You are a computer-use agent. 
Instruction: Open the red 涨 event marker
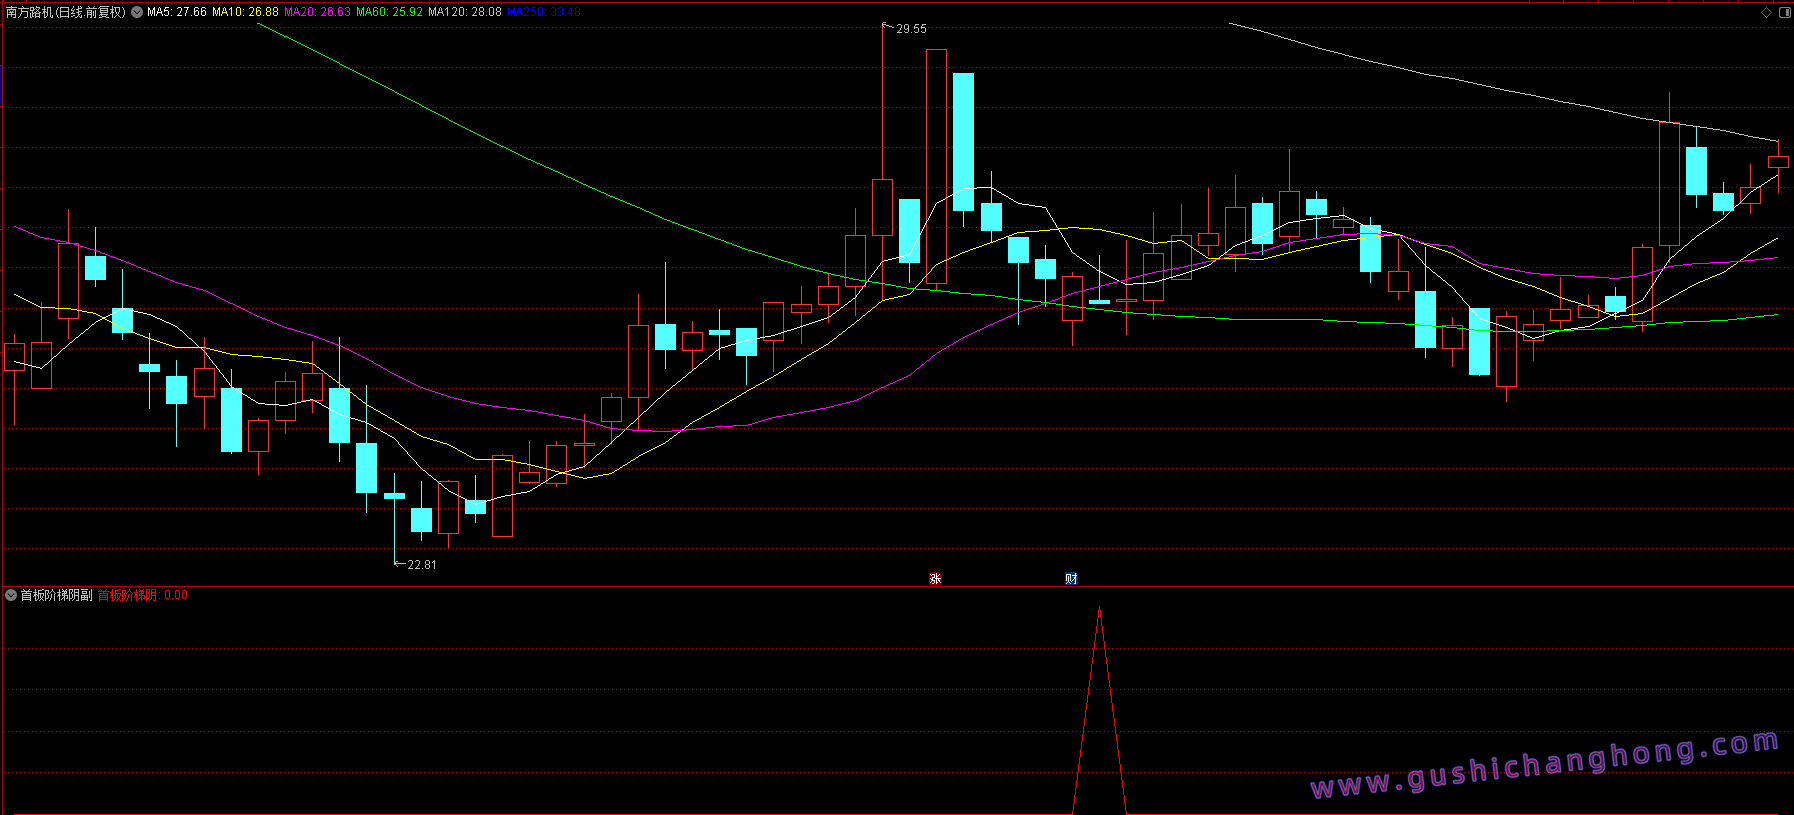click(x=935, y=579)
